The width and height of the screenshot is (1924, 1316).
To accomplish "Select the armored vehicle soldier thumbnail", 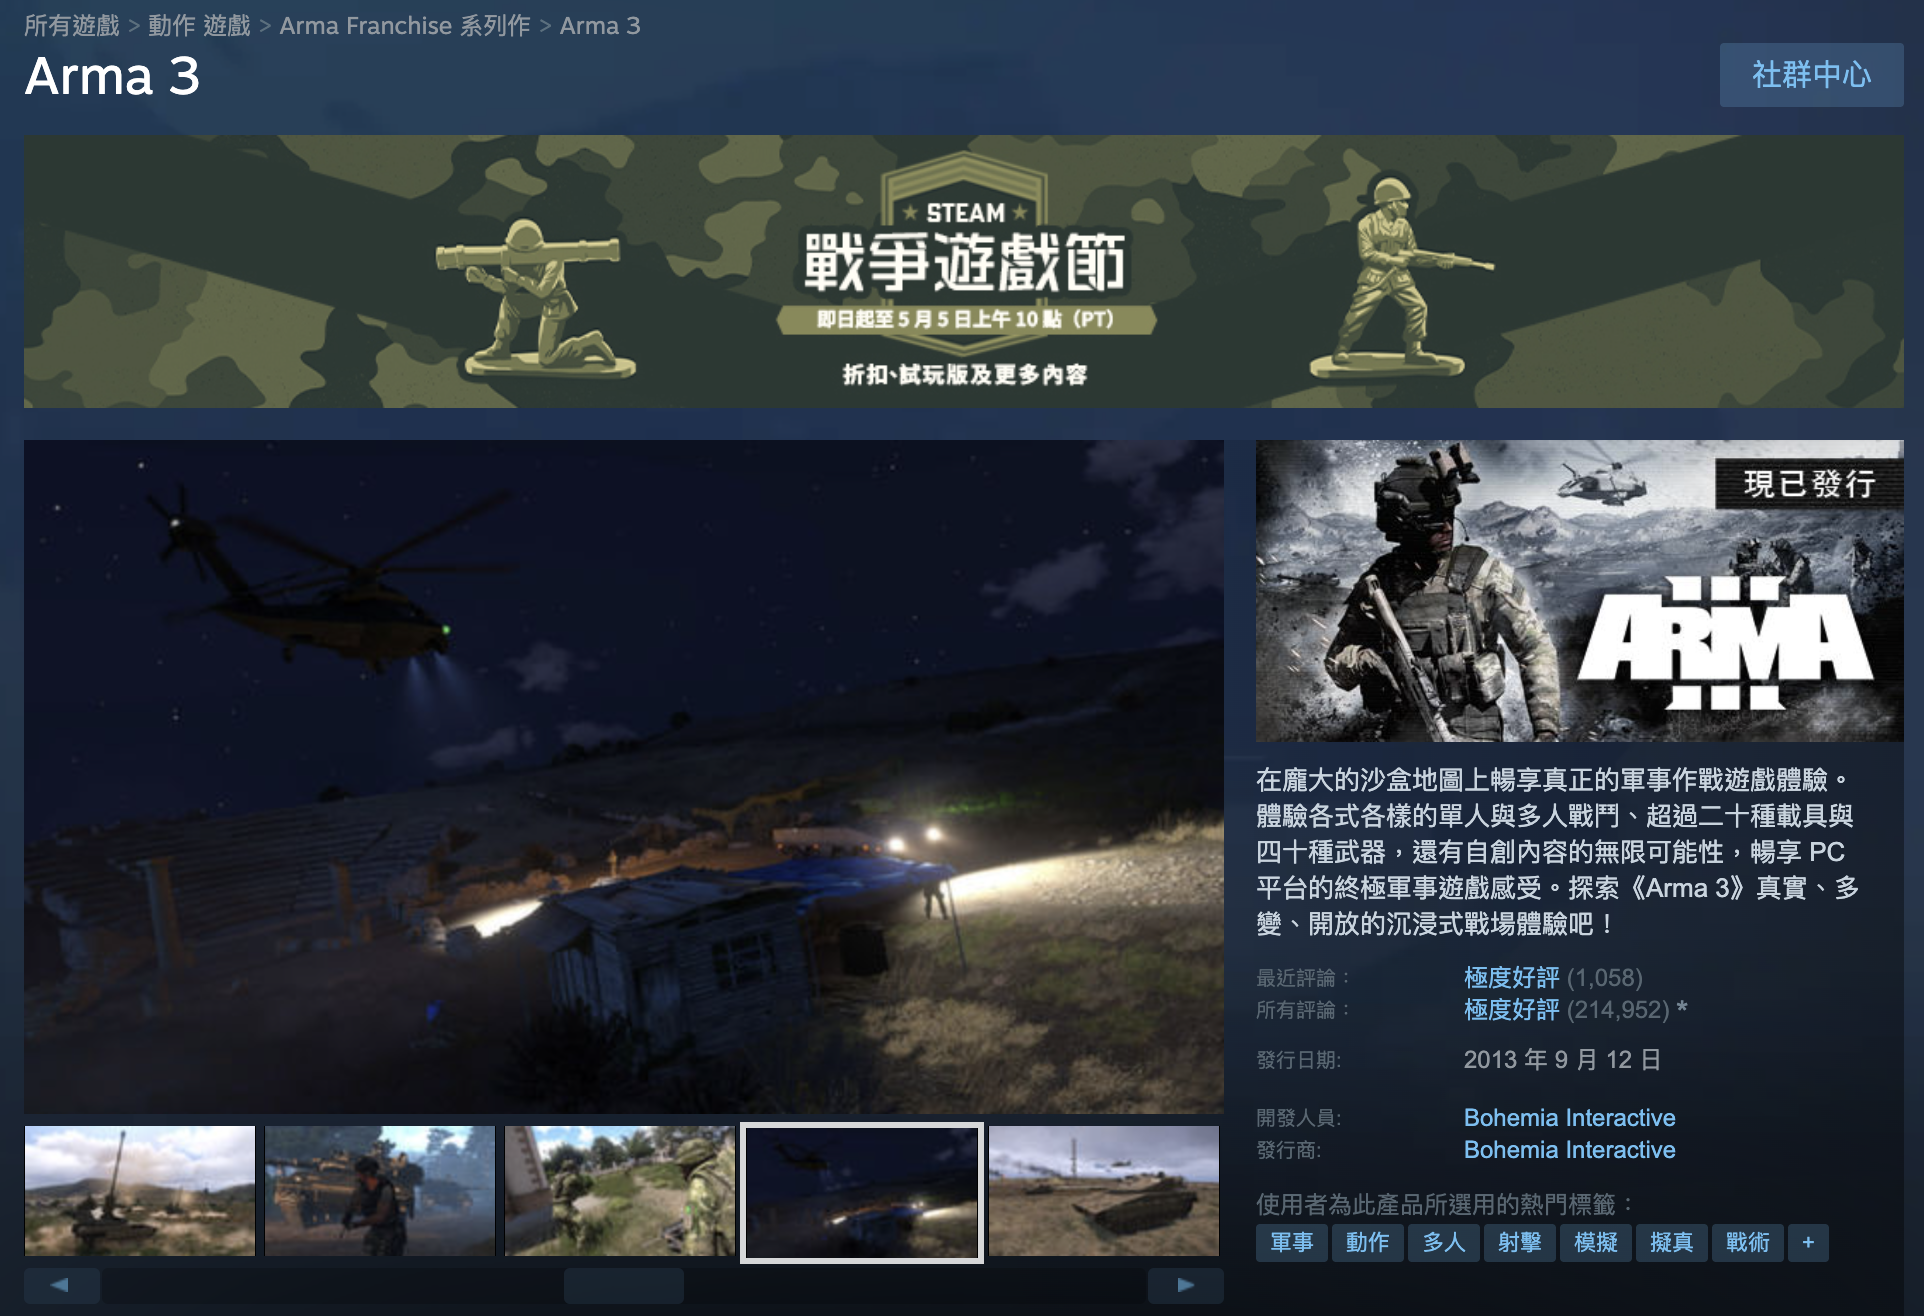I will point(380,1191).
